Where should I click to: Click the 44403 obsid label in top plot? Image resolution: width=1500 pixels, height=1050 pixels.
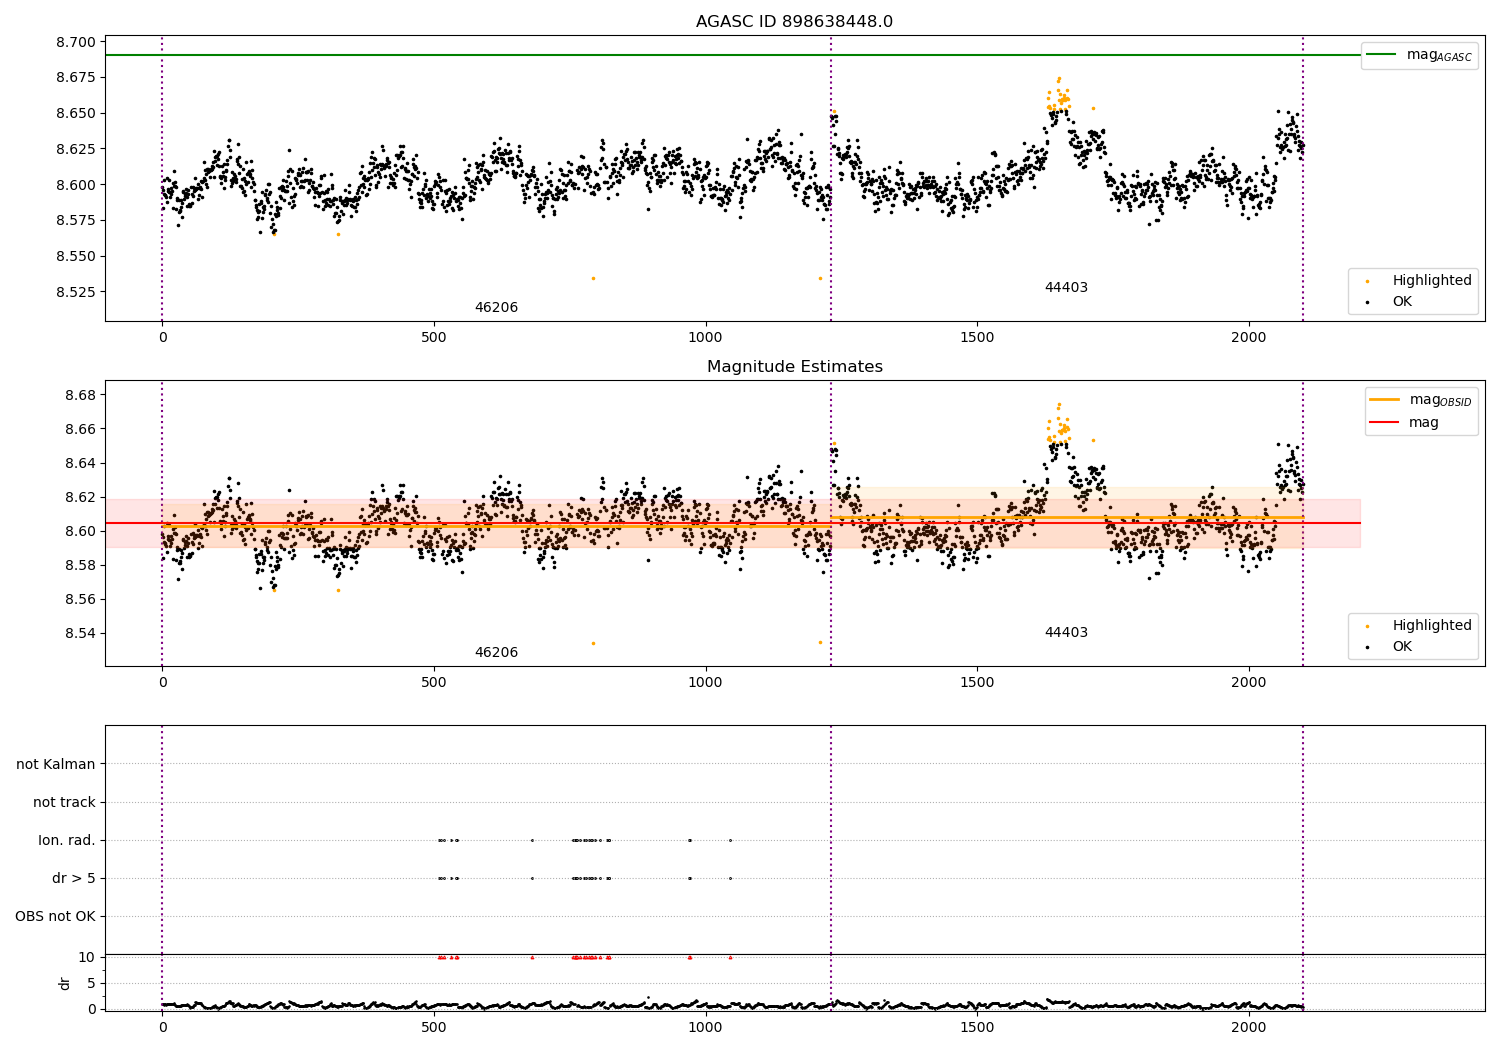[x=1066, y=288]
